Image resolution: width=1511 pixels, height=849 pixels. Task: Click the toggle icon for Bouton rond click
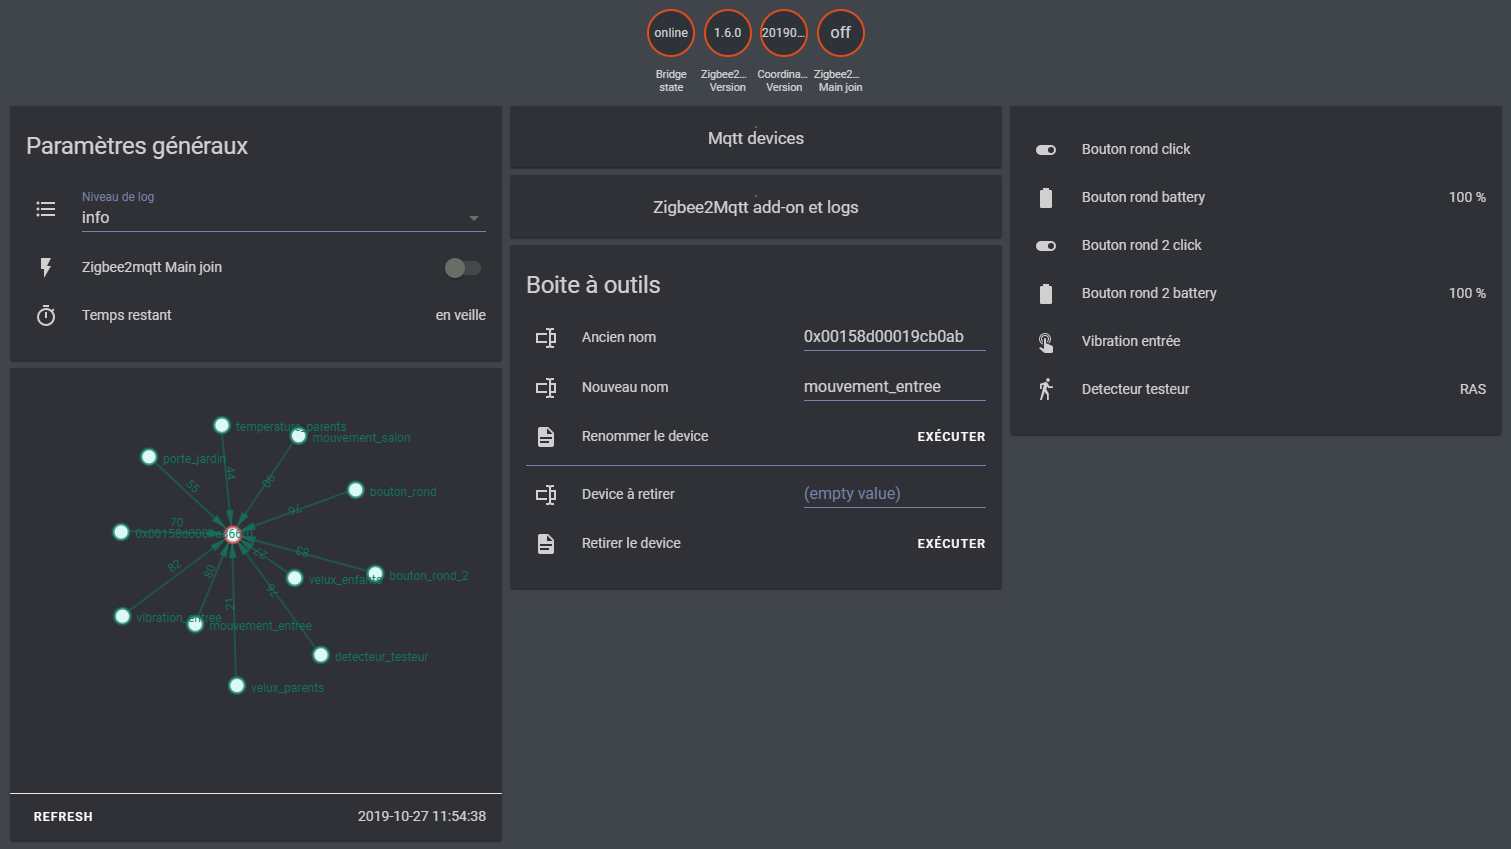coord(1046,149)
